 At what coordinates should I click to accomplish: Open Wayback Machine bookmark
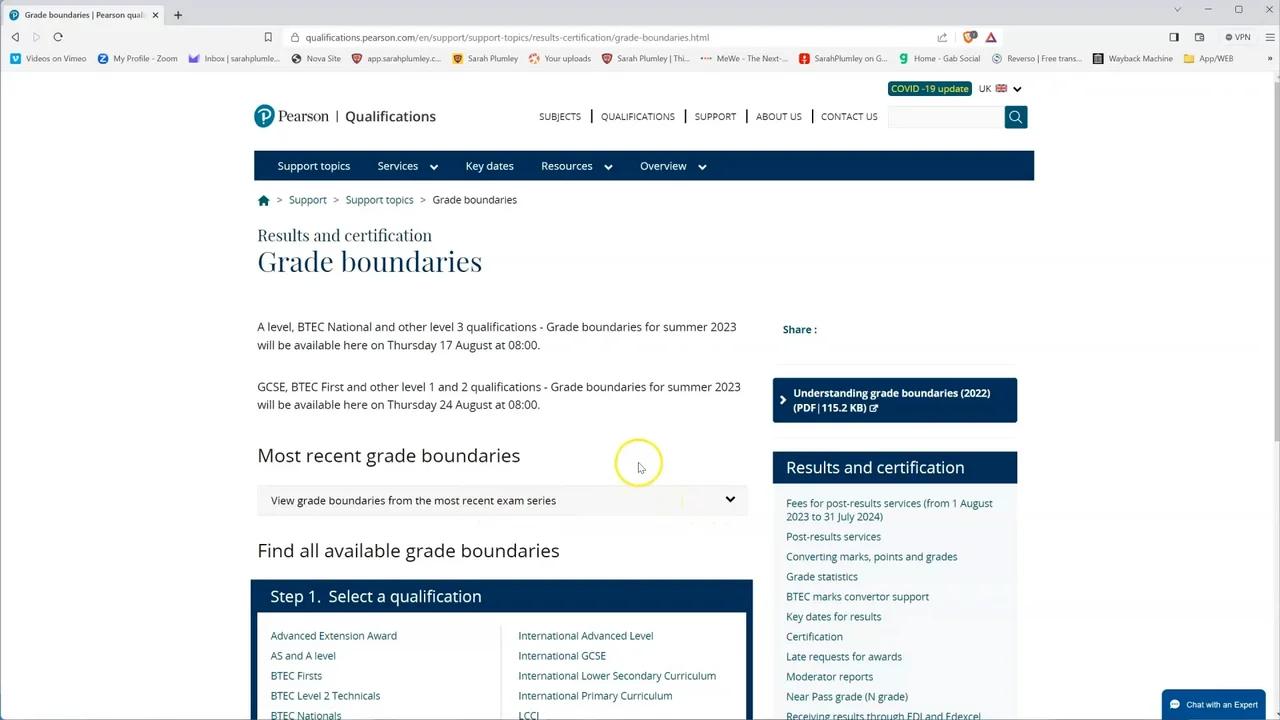[x=1132, y=59]
